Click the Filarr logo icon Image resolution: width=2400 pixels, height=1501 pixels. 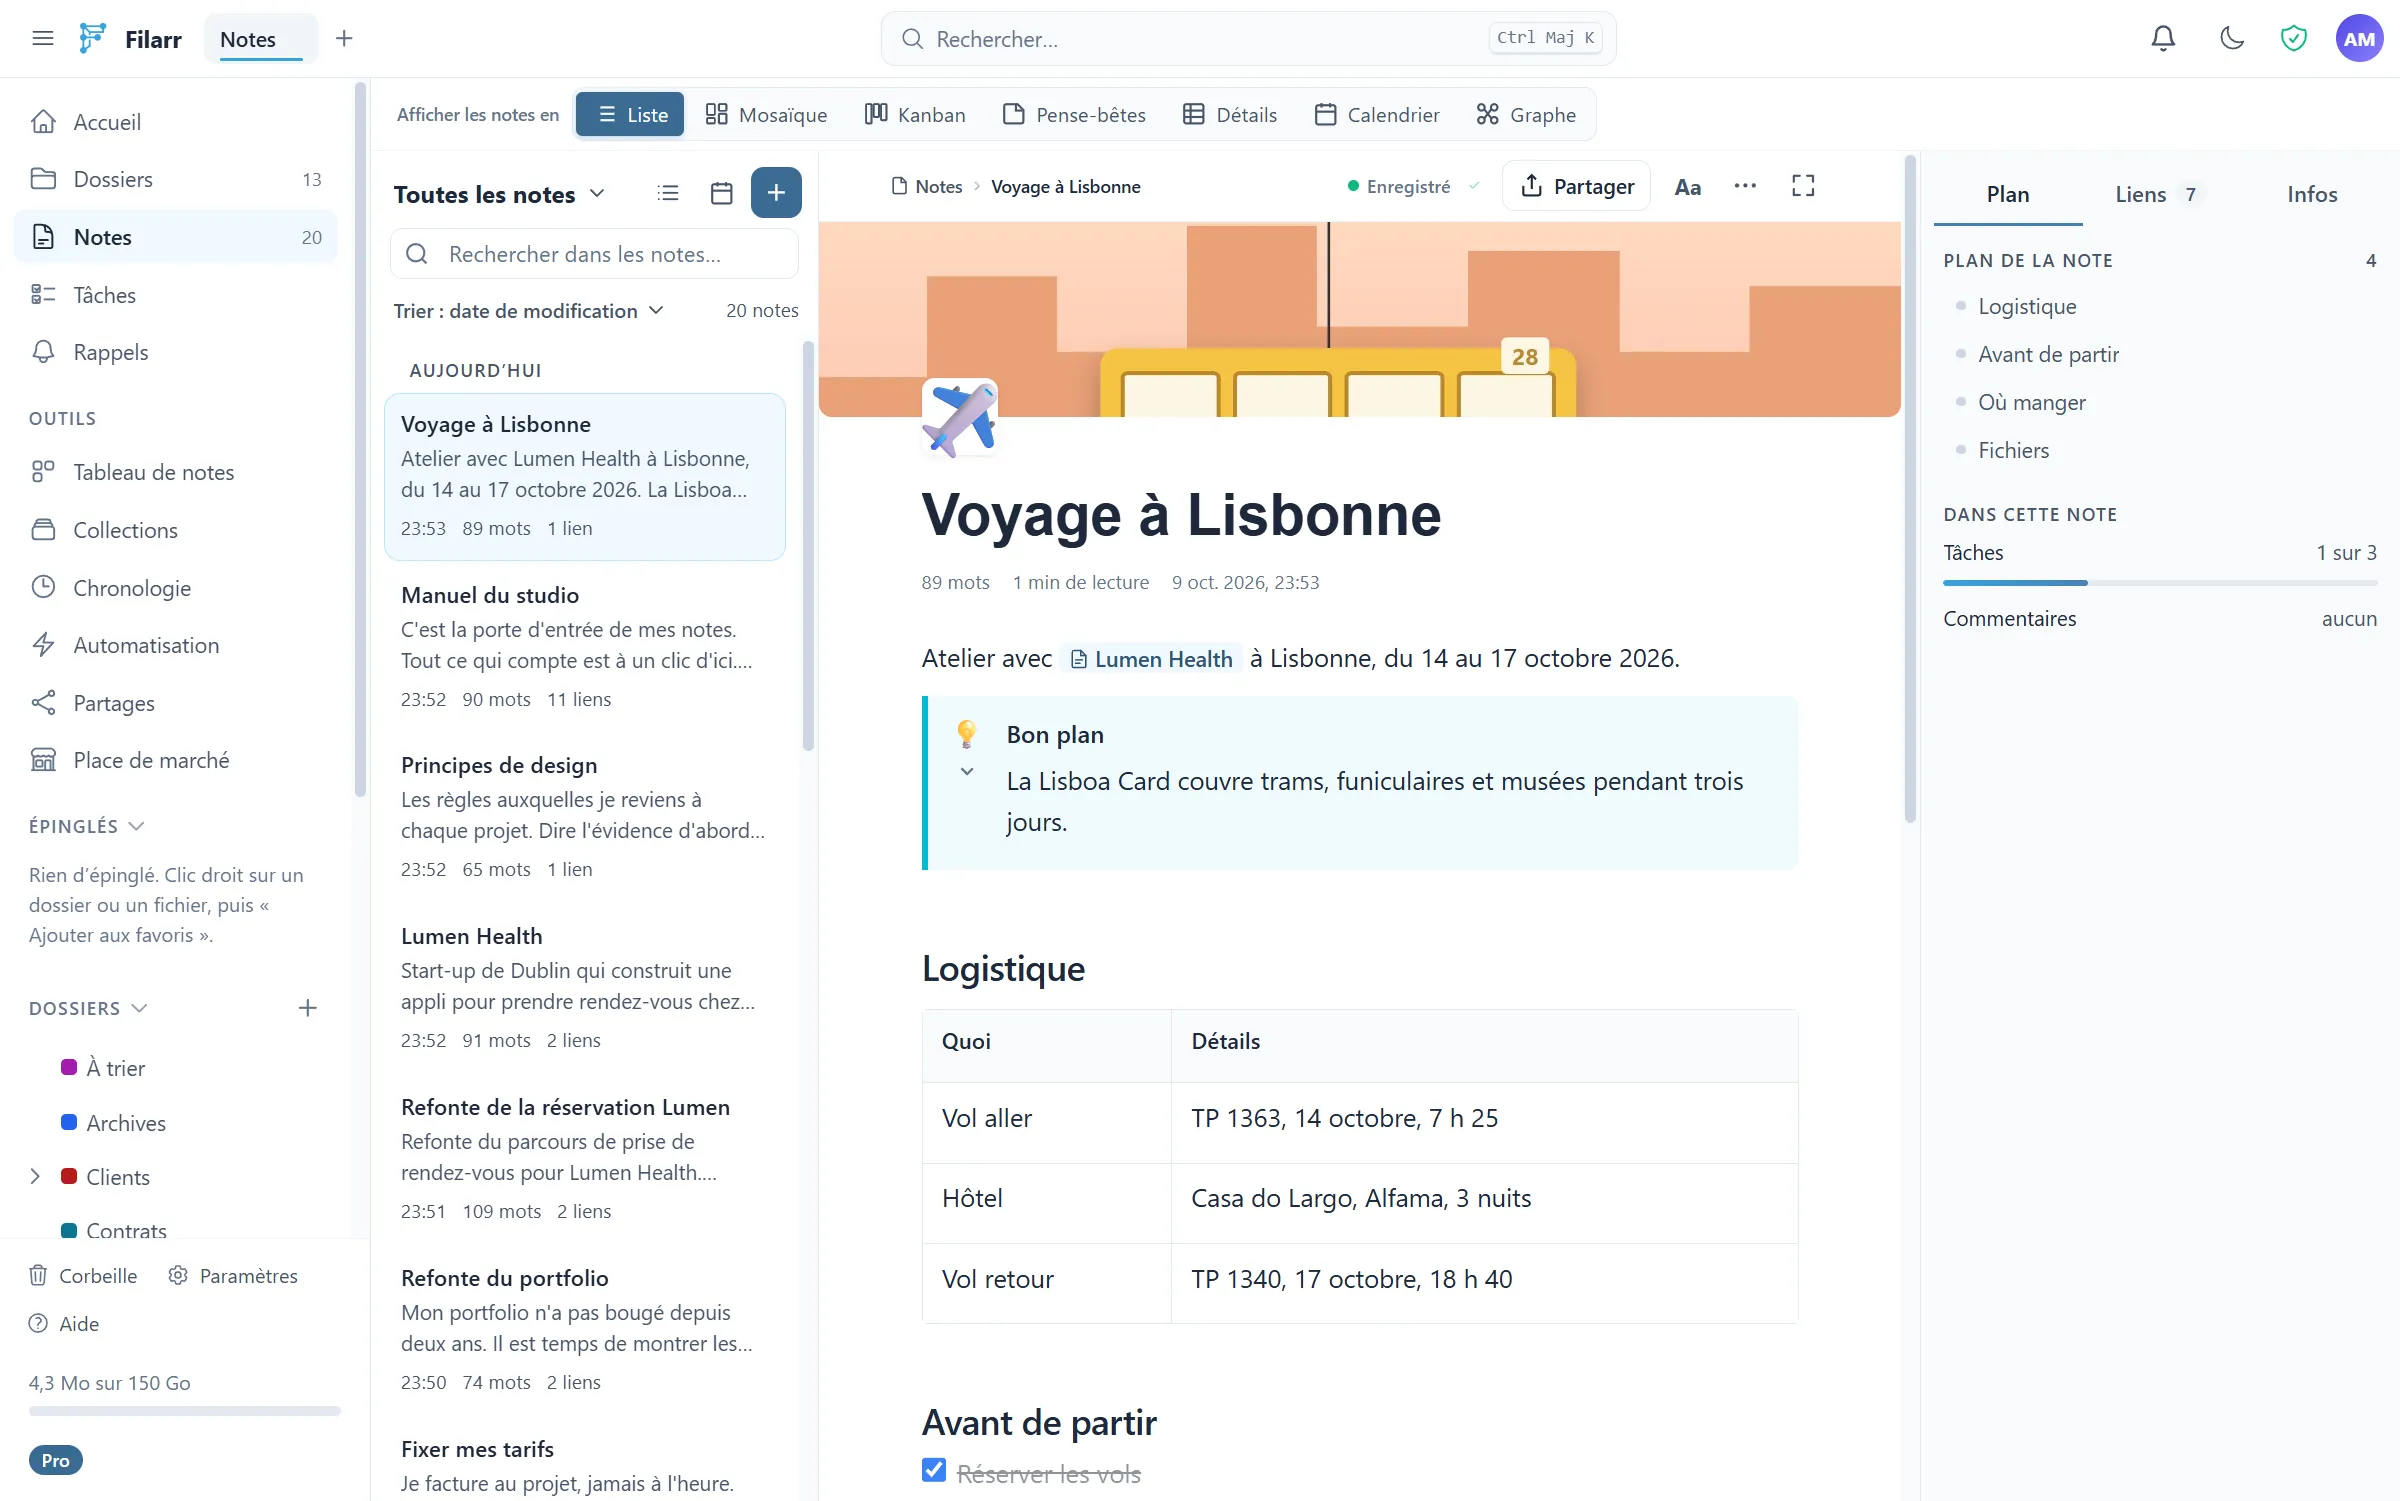tap(92, 38)
